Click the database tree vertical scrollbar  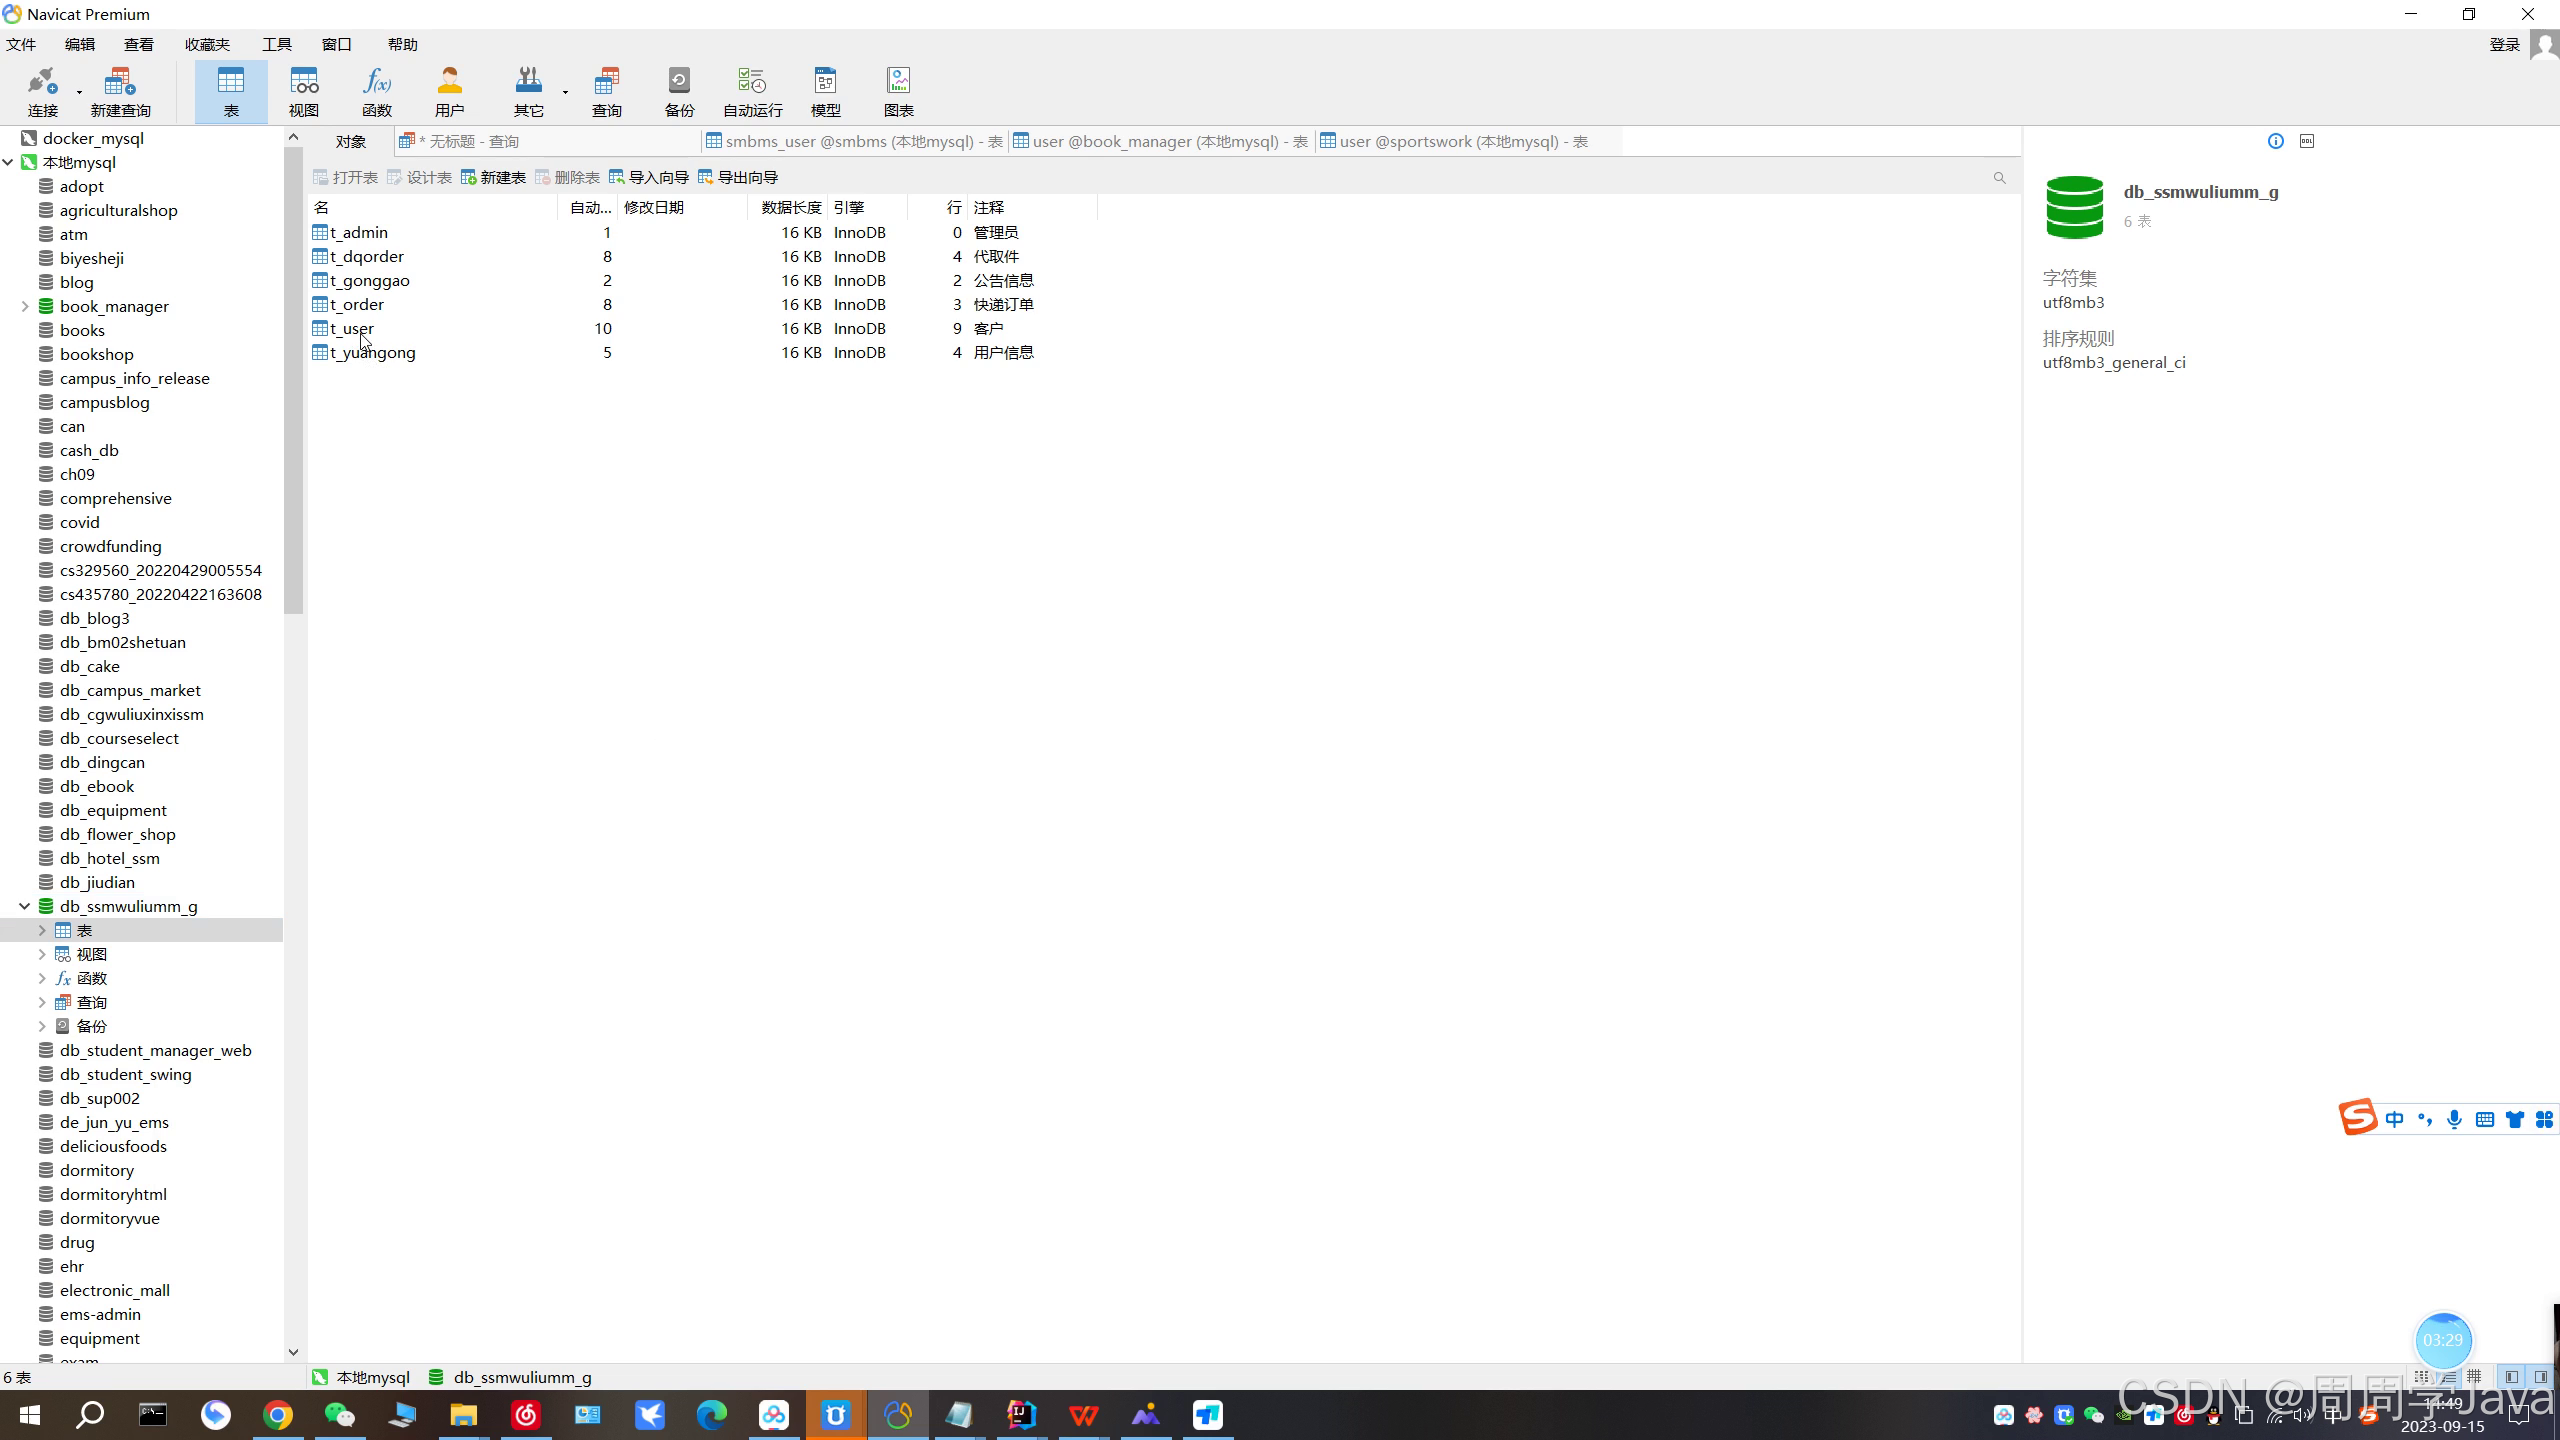293,380
